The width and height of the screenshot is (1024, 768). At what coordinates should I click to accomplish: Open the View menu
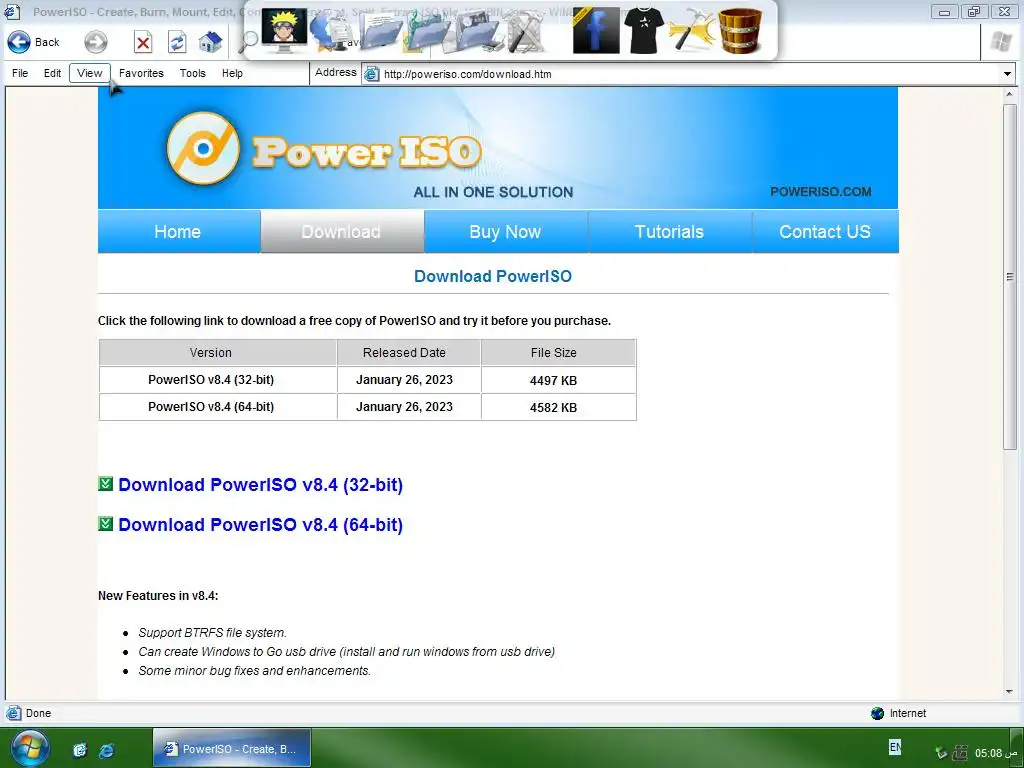pos(89,73)
